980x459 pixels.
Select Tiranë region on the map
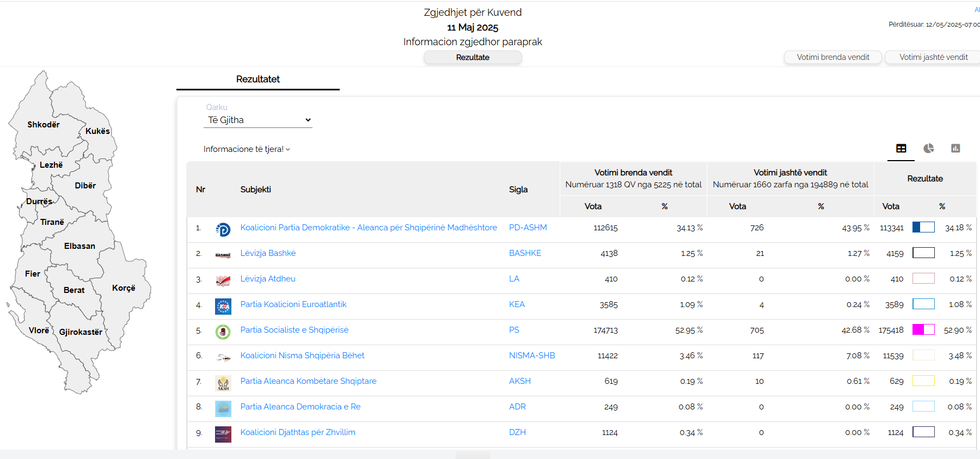click(52, 221)
